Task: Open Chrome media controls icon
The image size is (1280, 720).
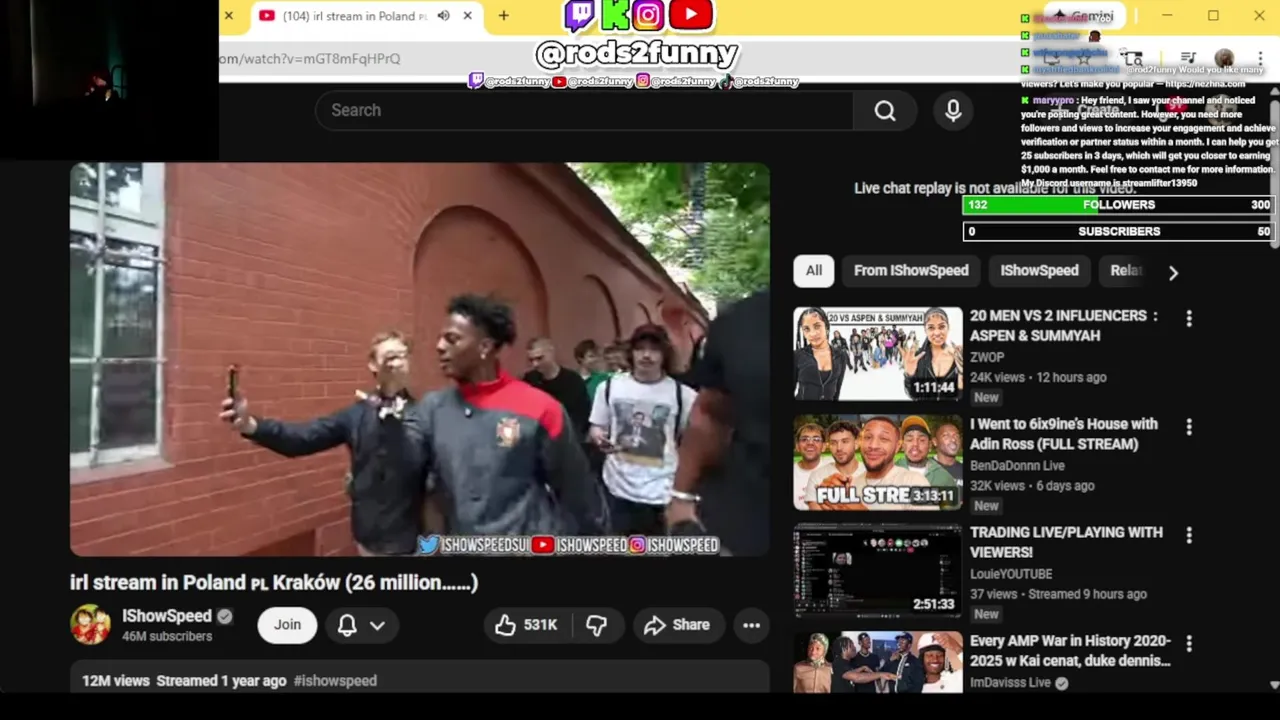Action: [1188, 58]
